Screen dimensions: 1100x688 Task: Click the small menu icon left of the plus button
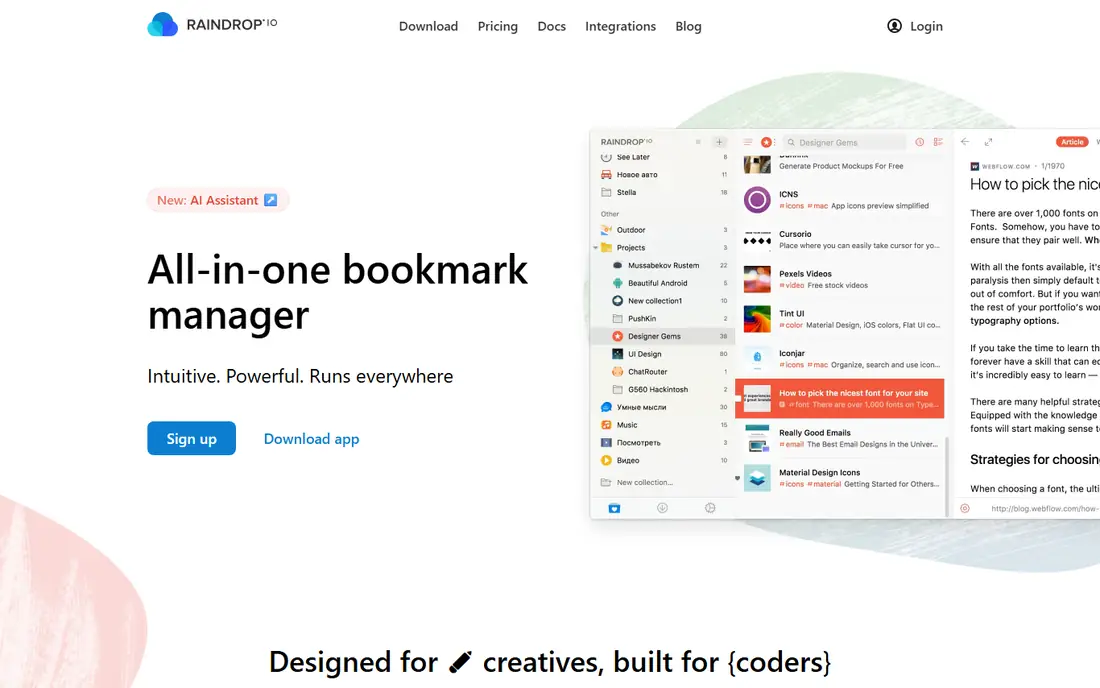(x=698, y=142)
